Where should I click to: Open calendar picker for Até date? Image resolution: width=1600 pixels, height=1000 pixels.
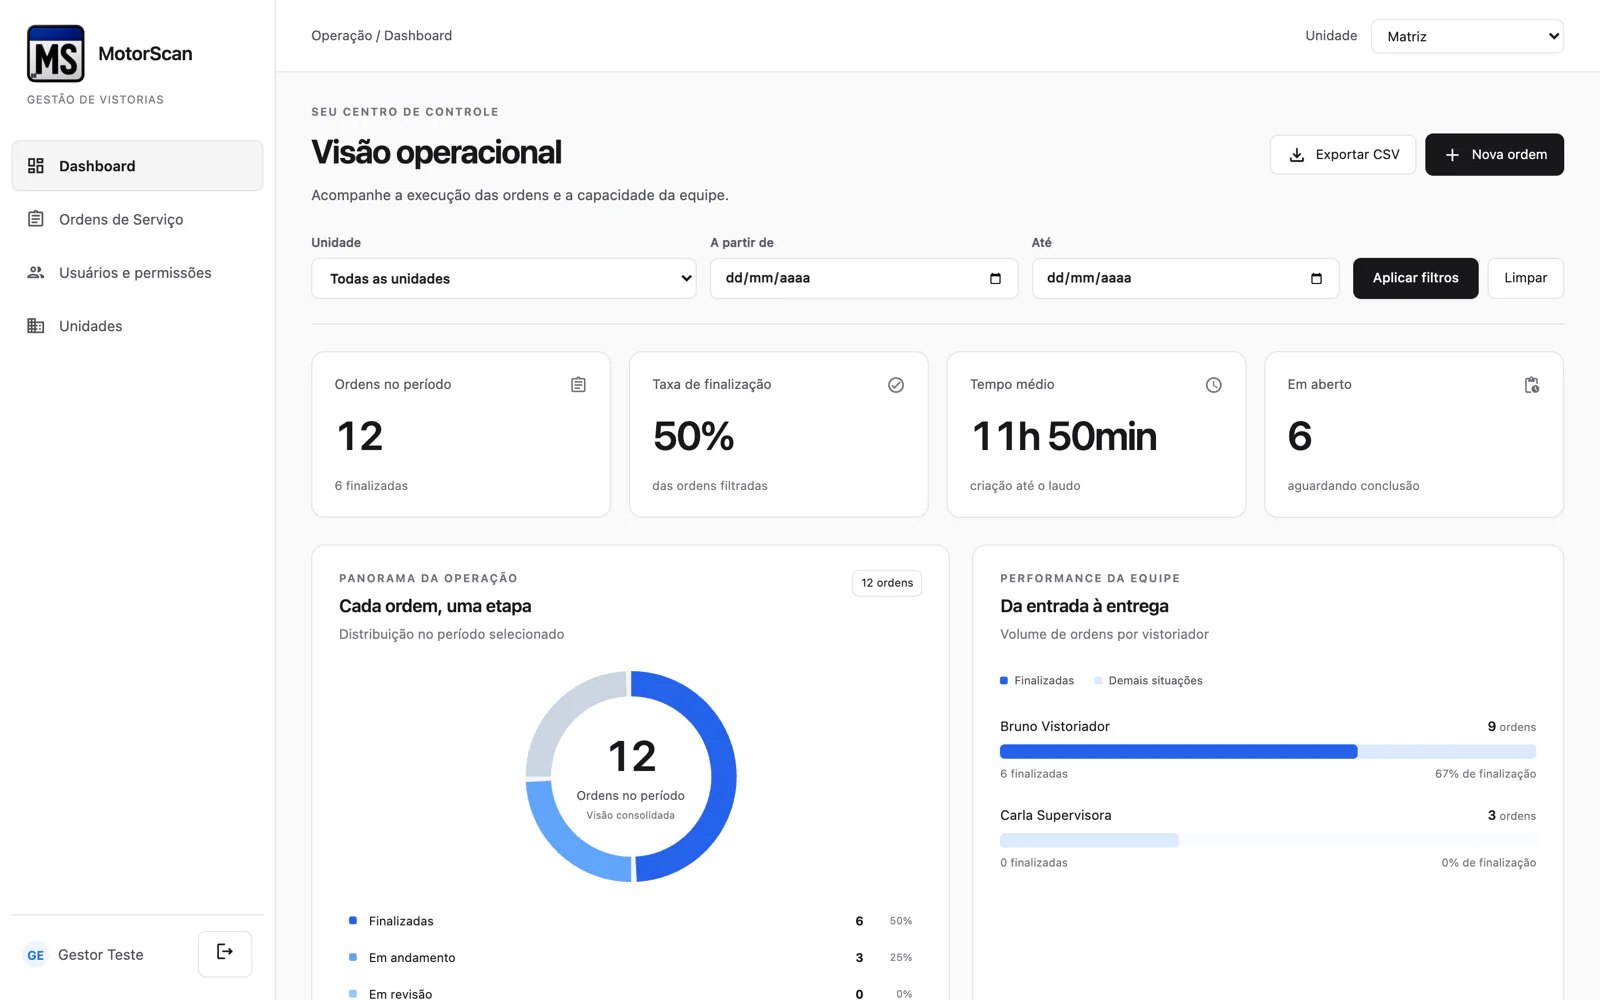click(x=1316, y=279)
